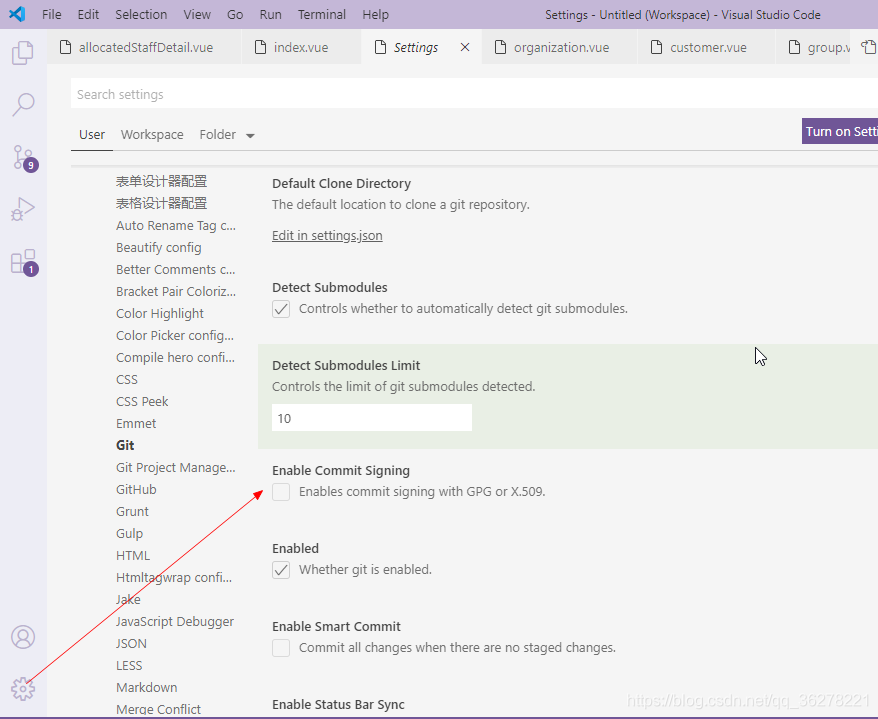The height and width of the screenshot is (719, 878).
Task: Open the Edit menu
Action: (x=88, y=15)
